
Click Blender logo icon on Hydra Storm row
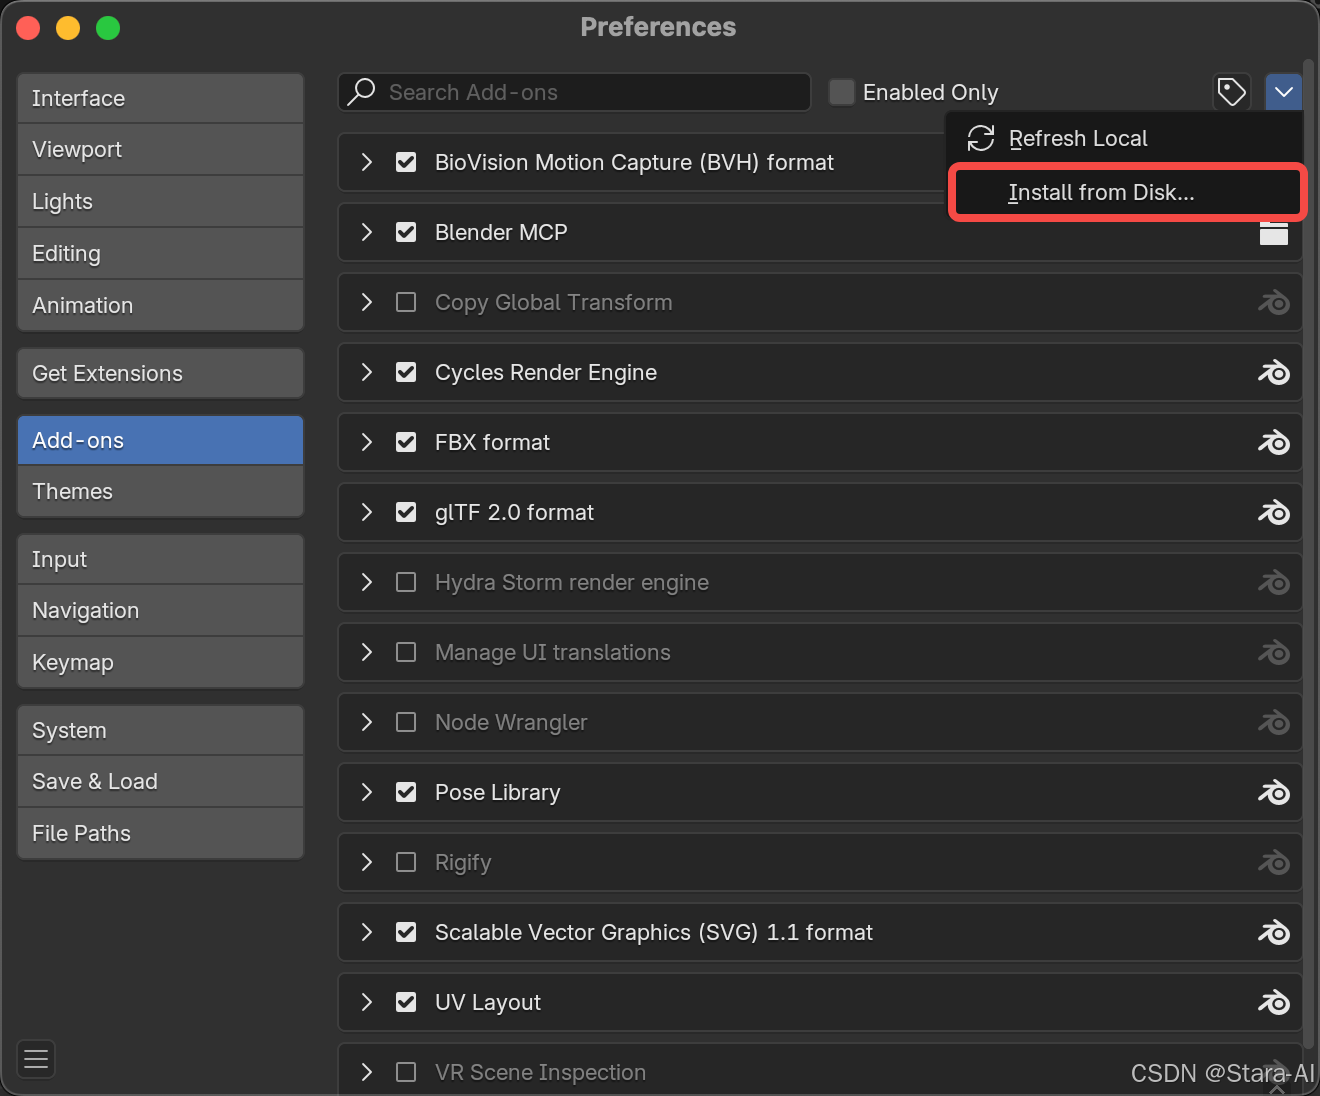(1274, 582)
